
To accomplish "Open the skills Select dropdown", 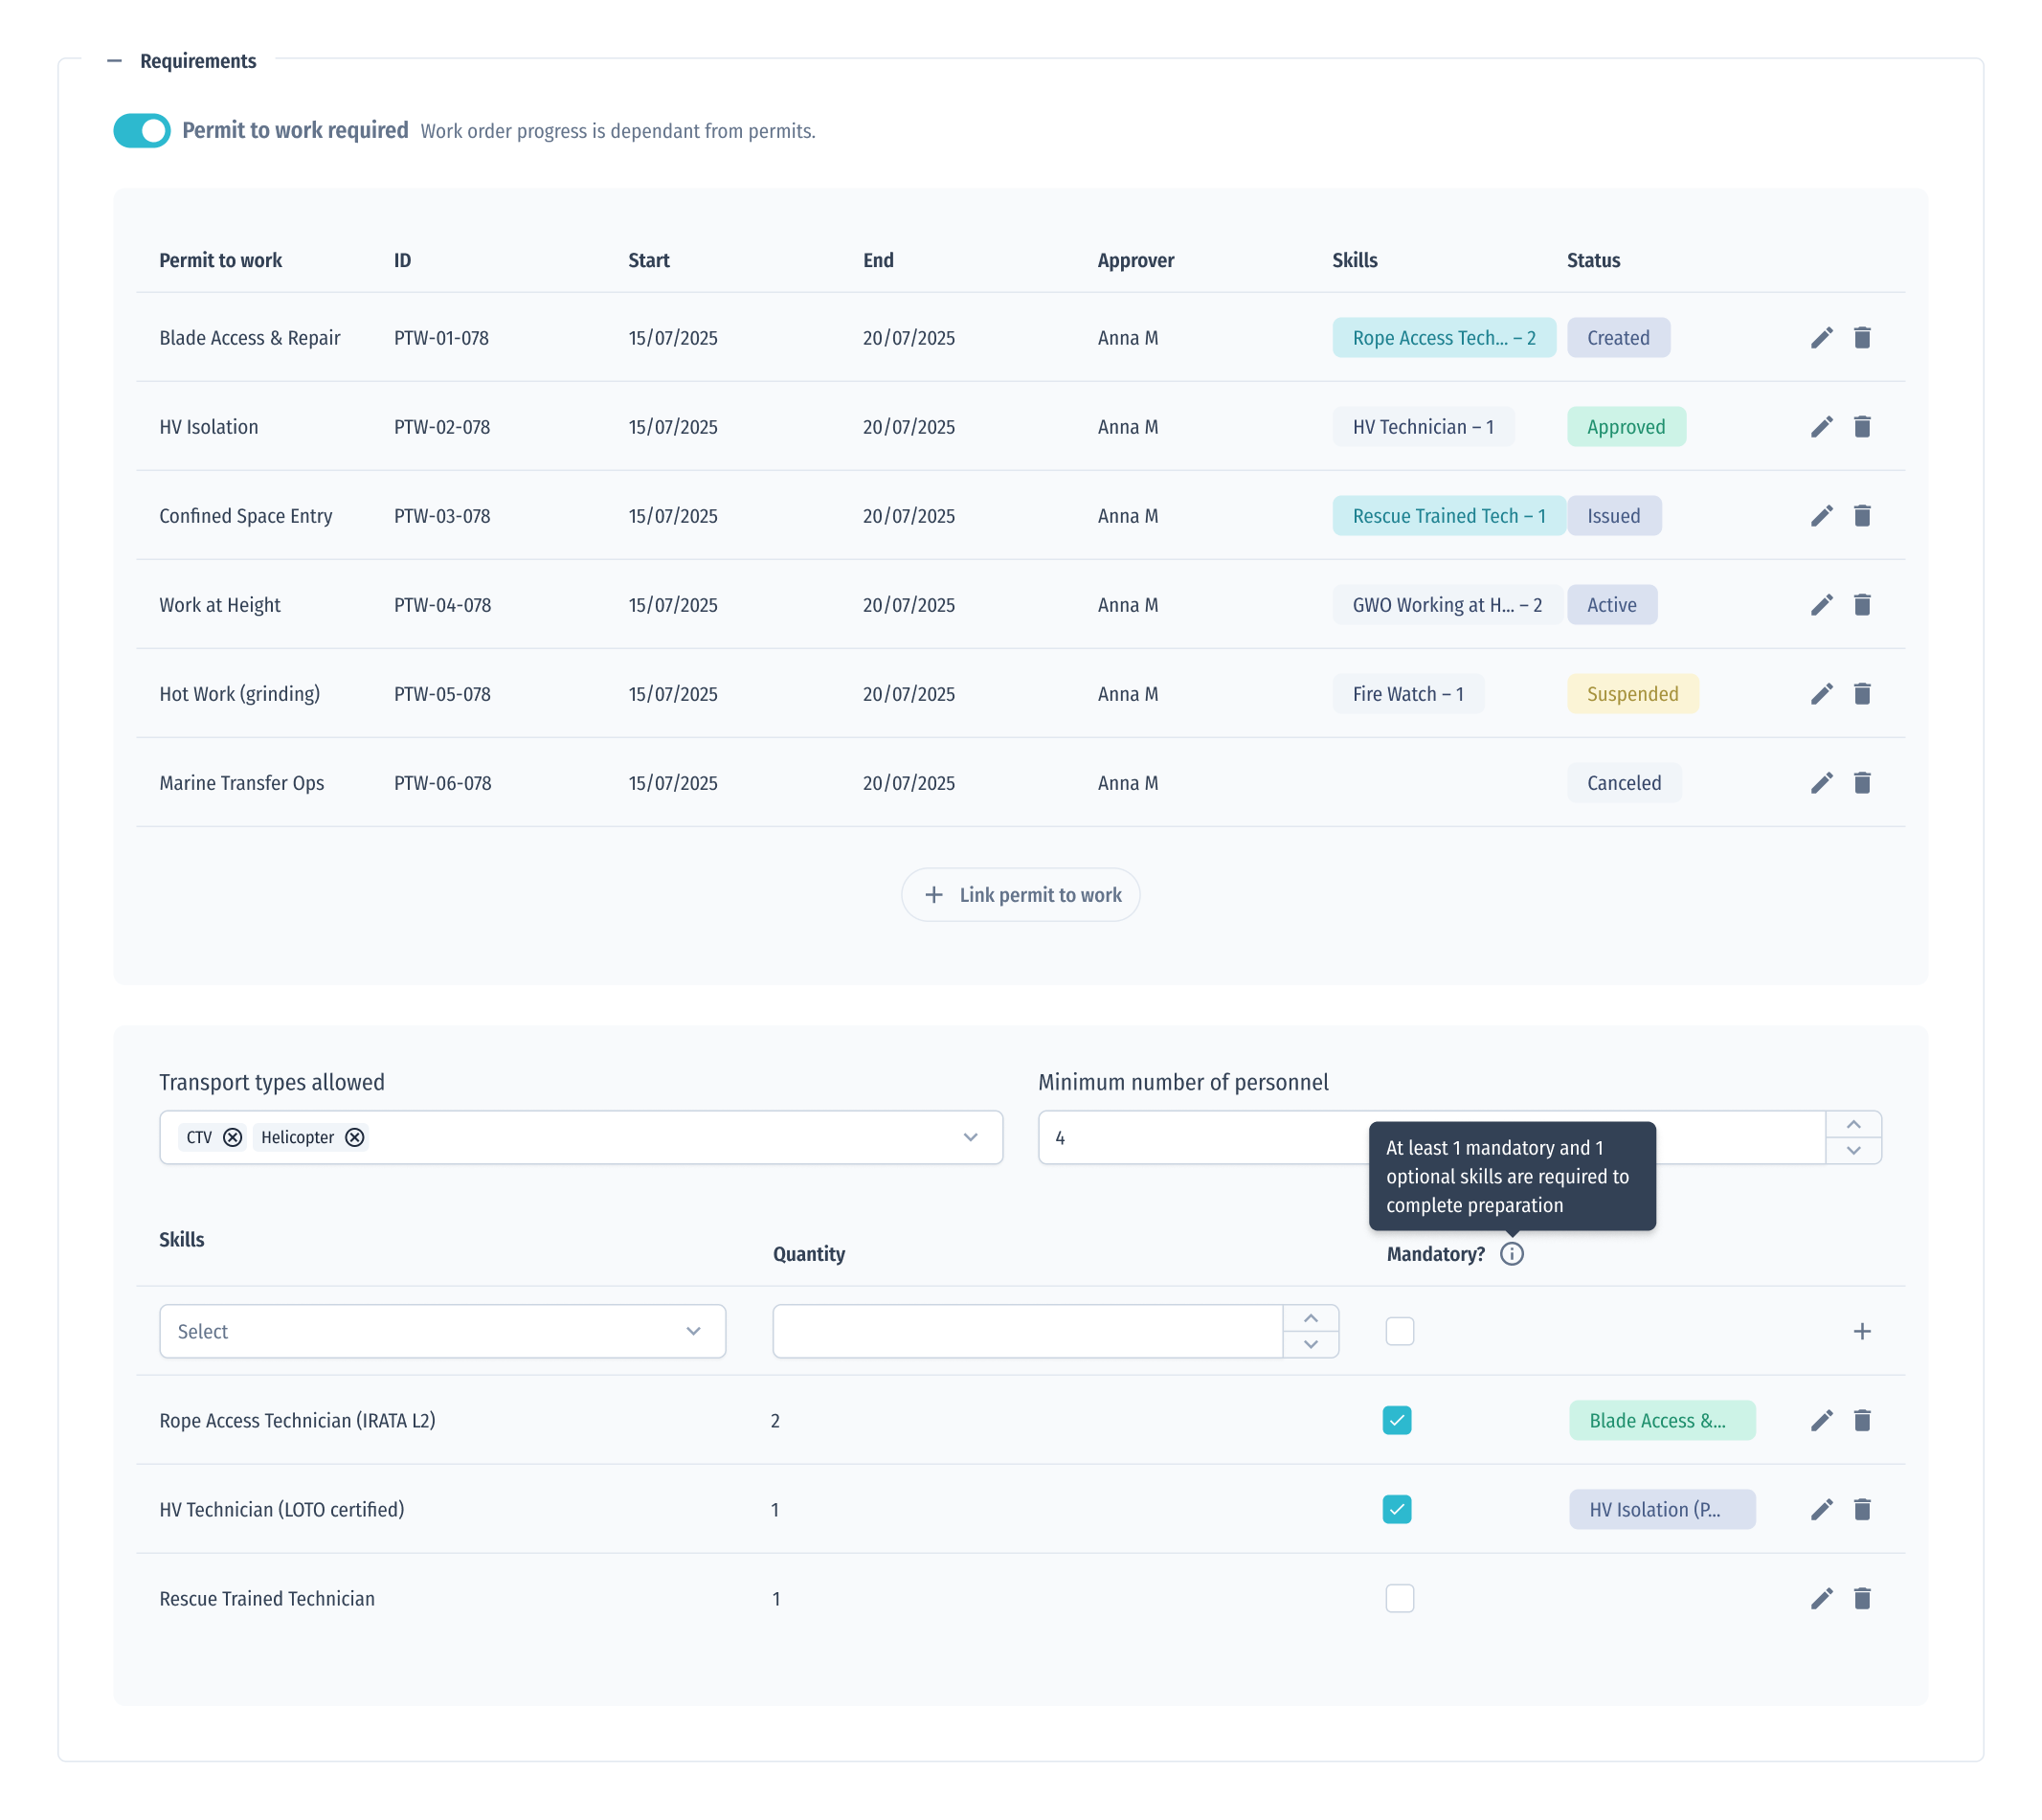I will click(x=442, y=1331).
